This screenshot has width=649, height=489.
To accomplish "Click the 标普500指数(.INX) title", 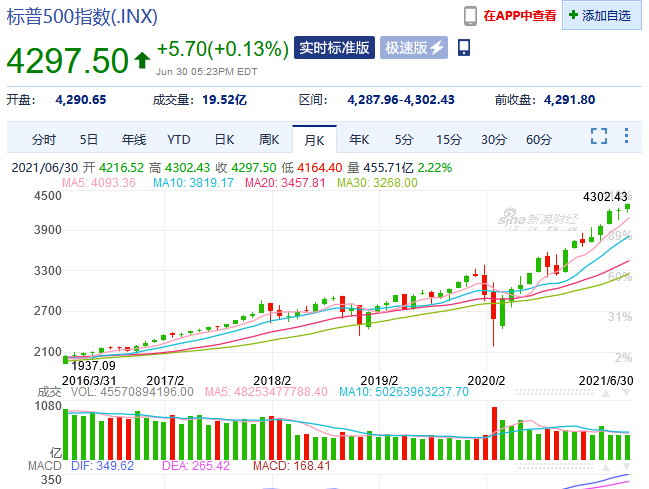I will point(82,17).
